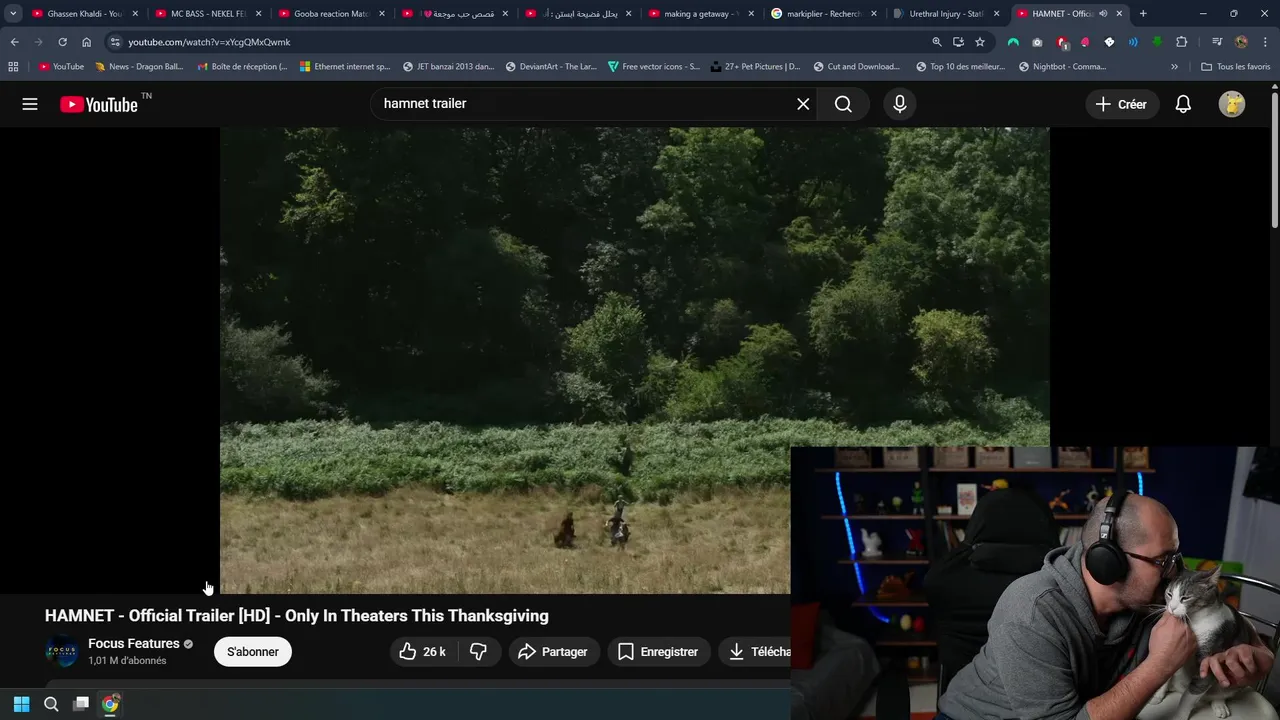Open the Boîte de réception bookmark
Screen dimensions: 1280x720
242,67
